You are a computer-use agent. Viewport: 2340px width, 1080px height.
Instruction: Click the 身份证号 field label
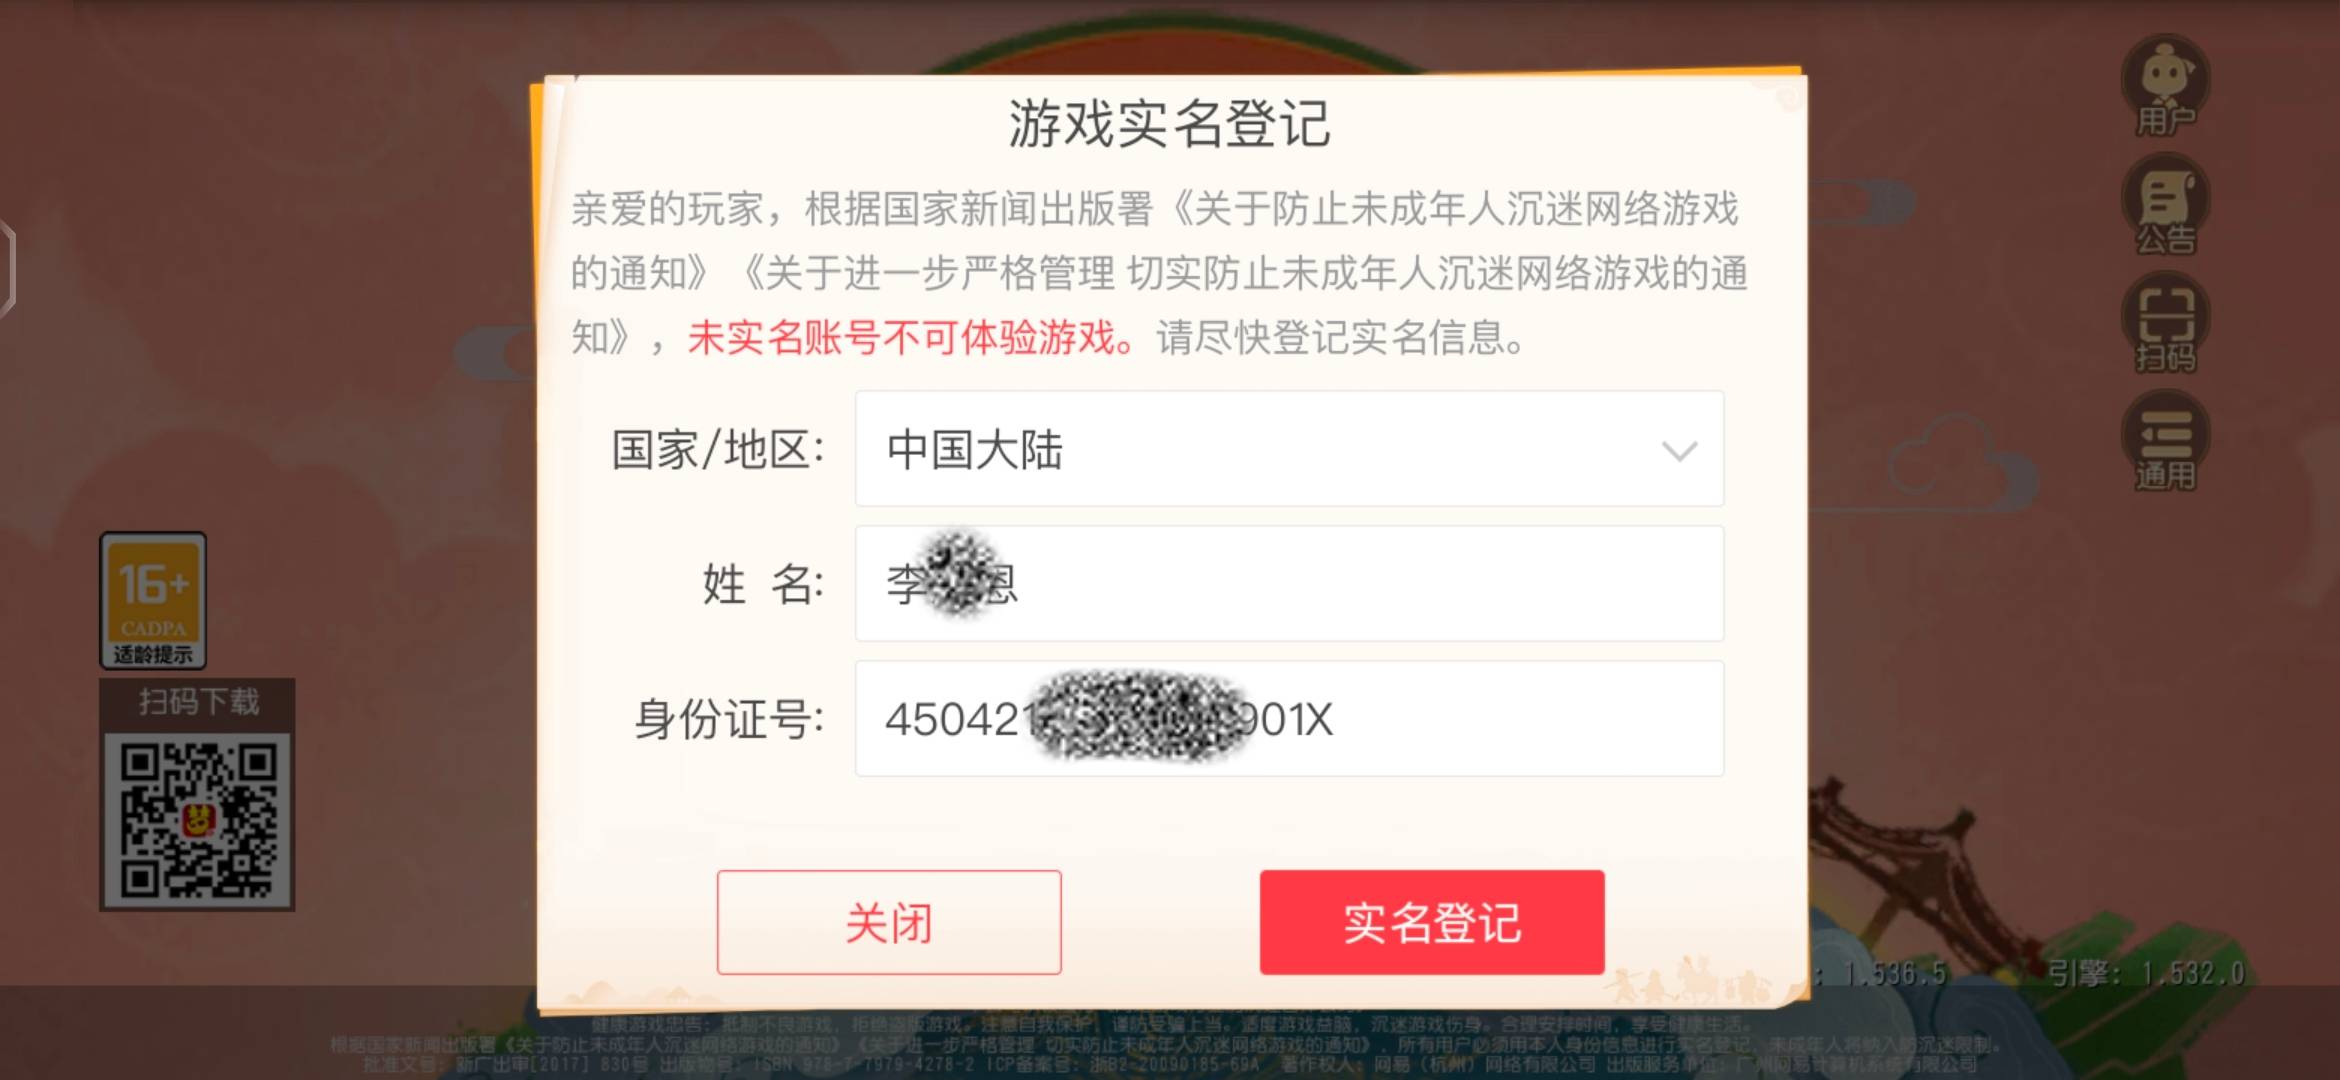(x=729, y=719)
